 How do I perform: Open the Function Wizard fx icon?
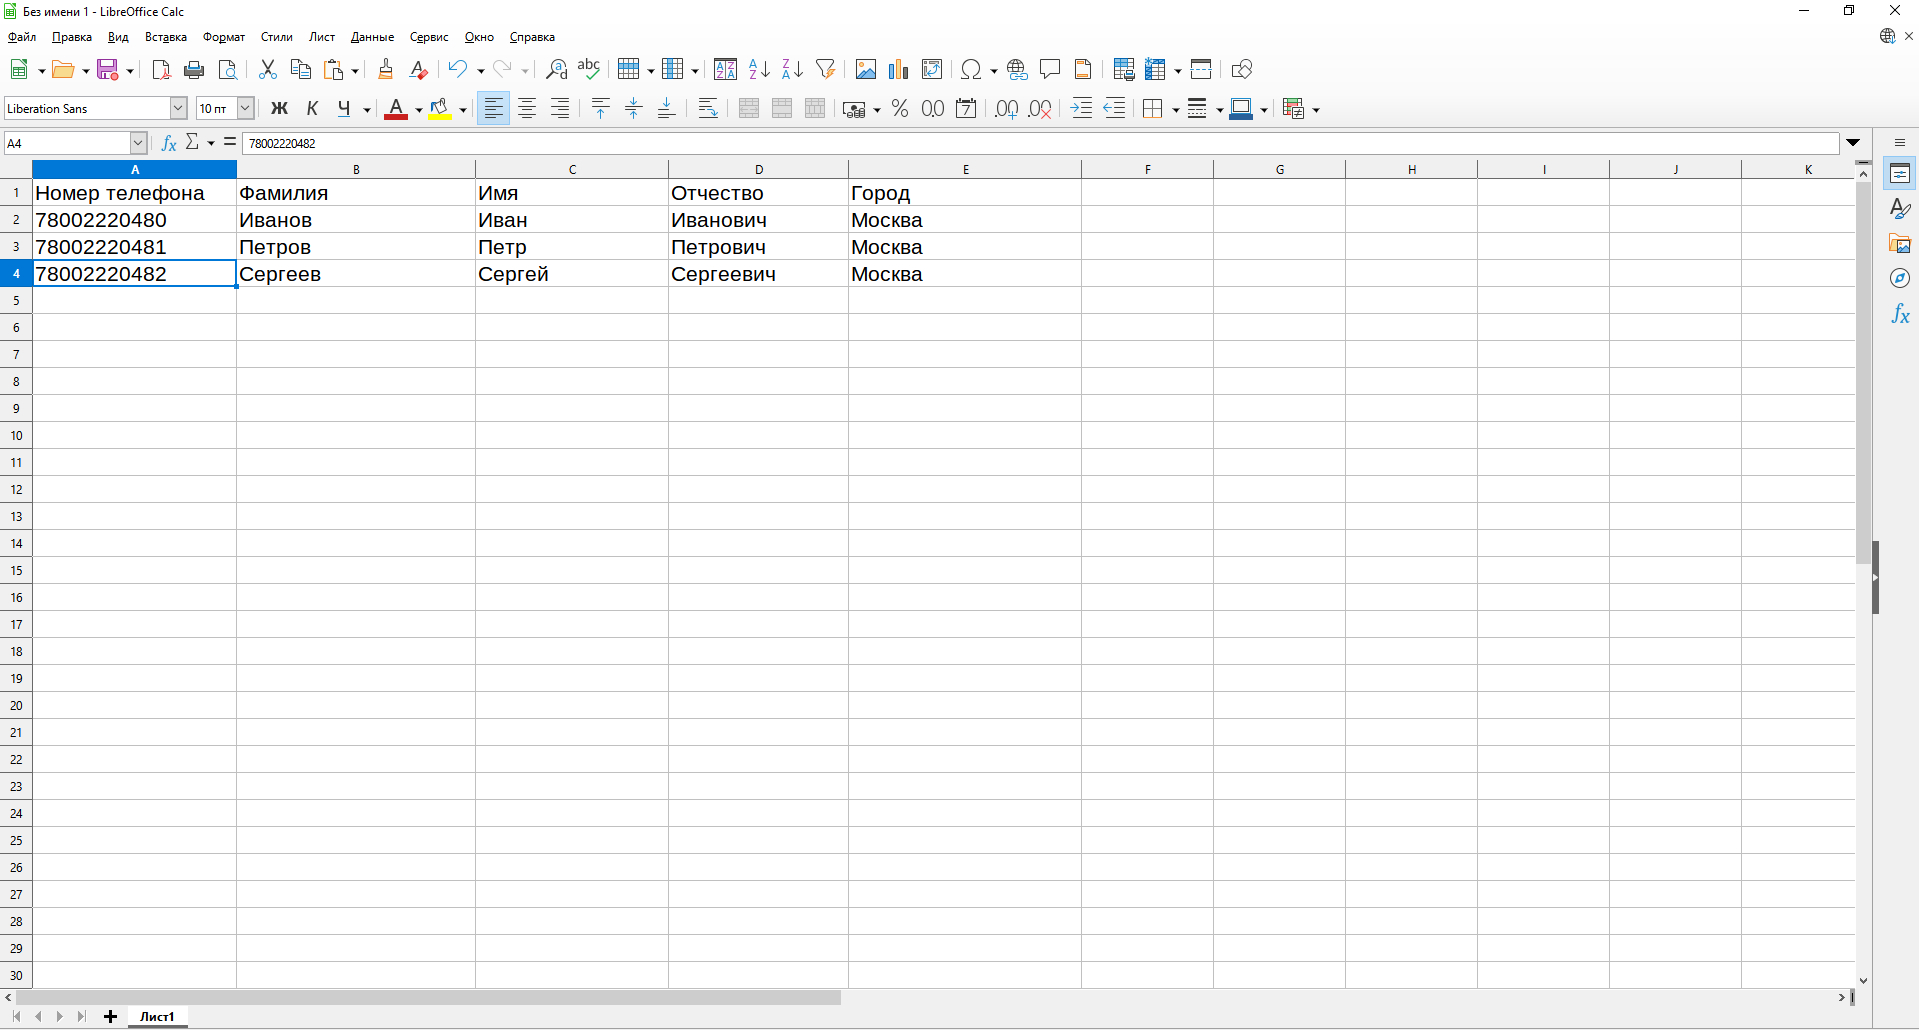169,143
